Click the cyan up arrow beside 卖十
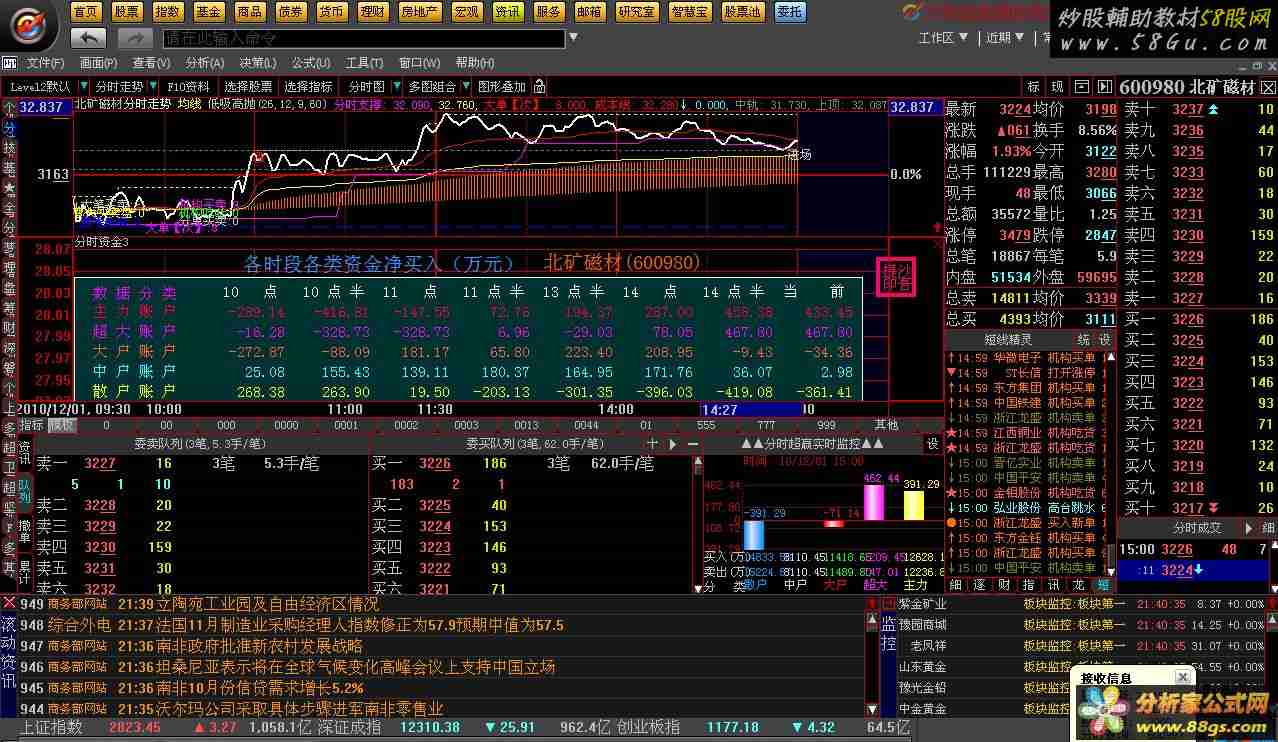This screenshot has width=1278, height=742. coord(1214,109)
